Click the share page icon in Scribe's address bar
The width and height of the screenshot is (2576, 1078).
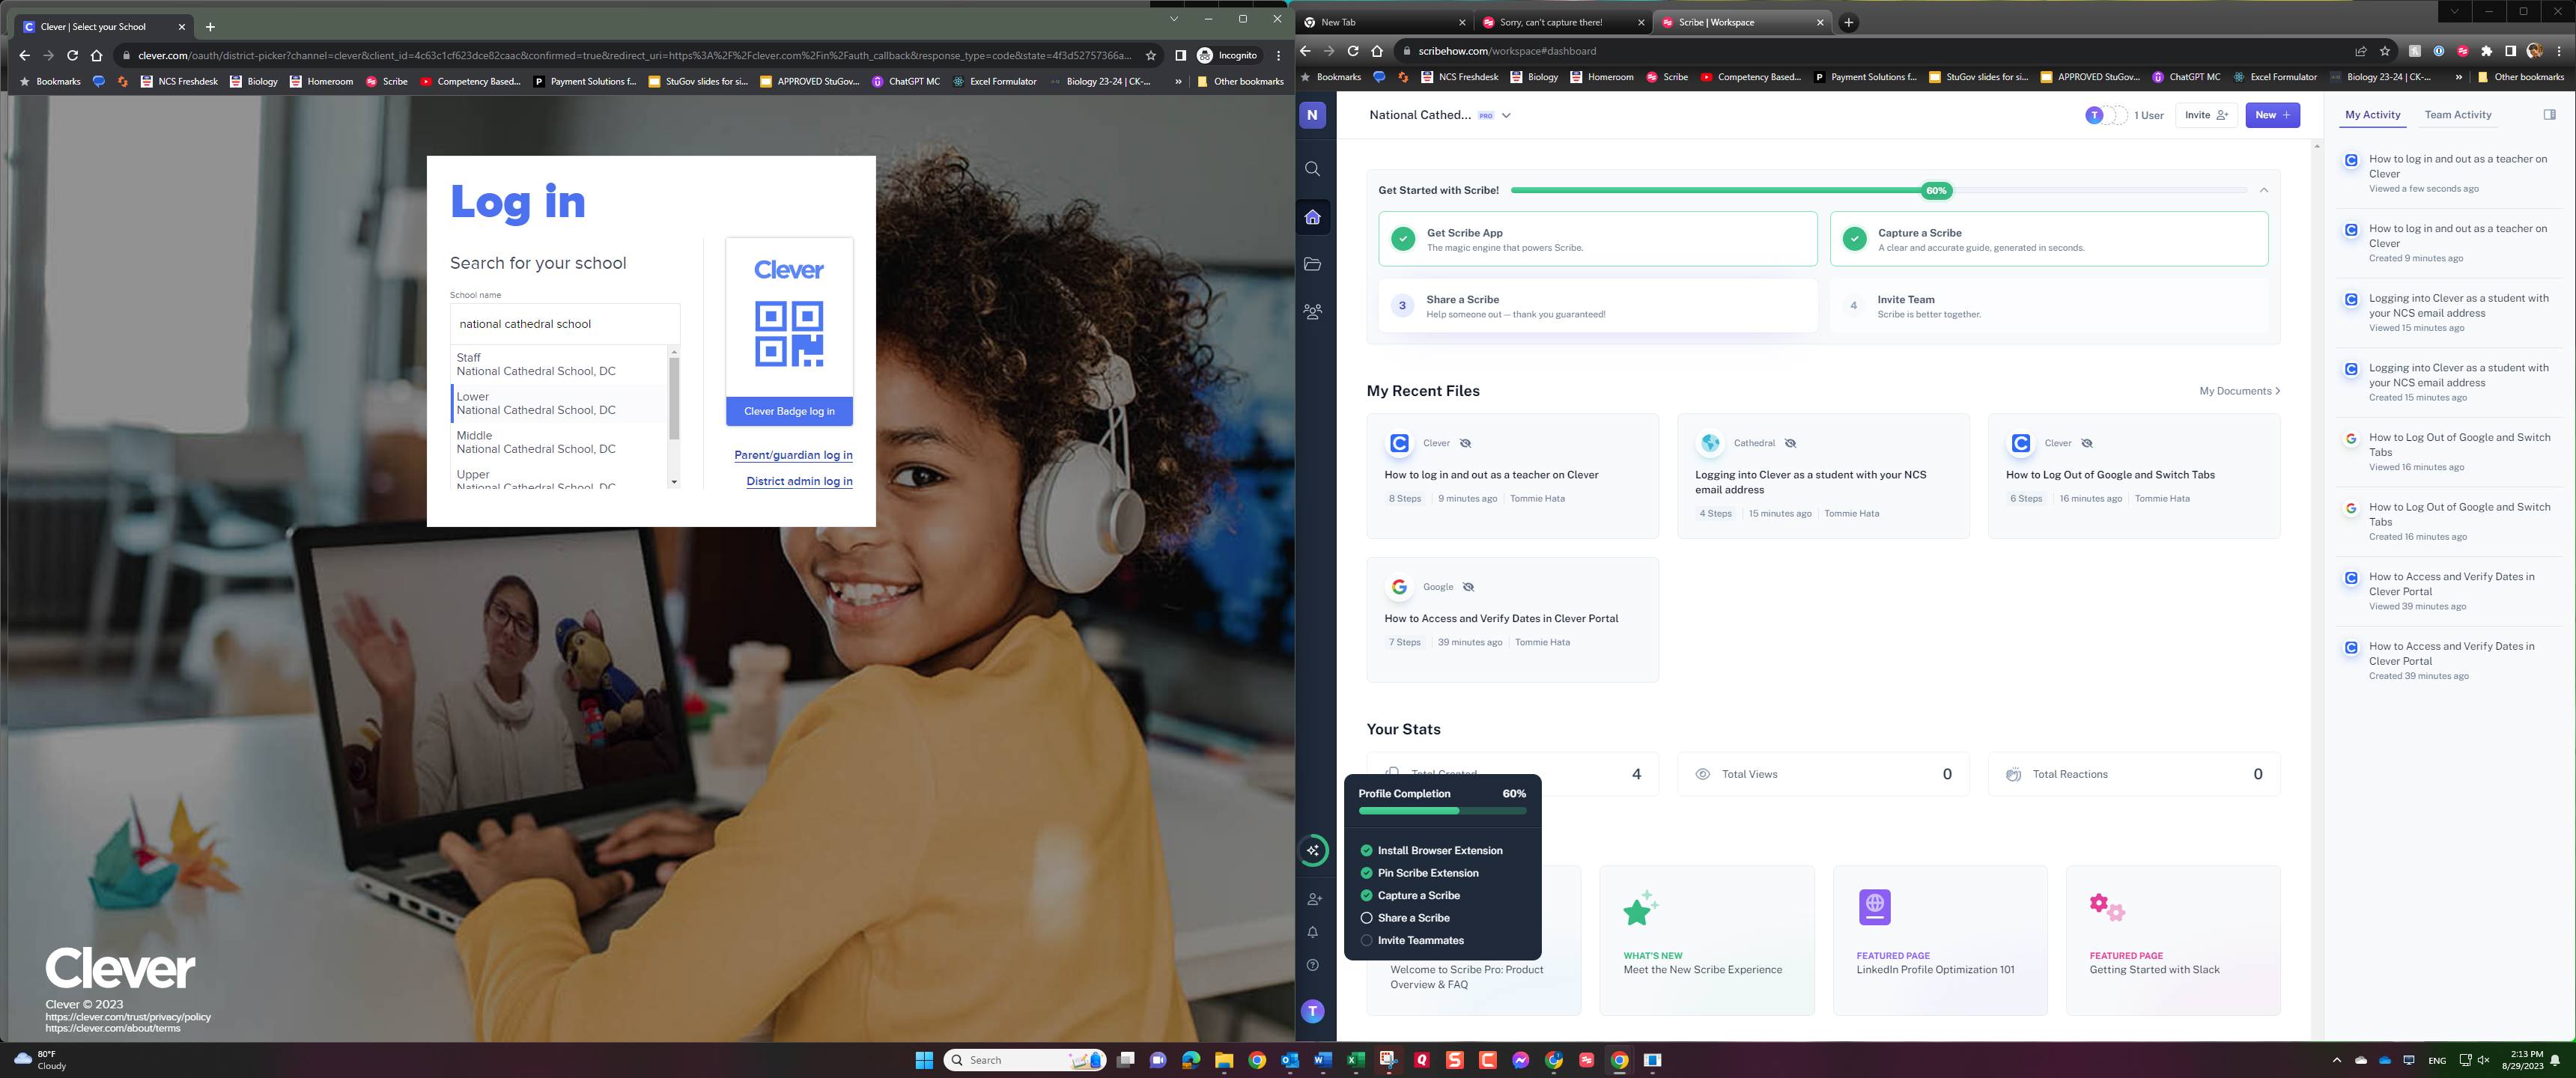pyautogui.click(x=2361, y=51)
